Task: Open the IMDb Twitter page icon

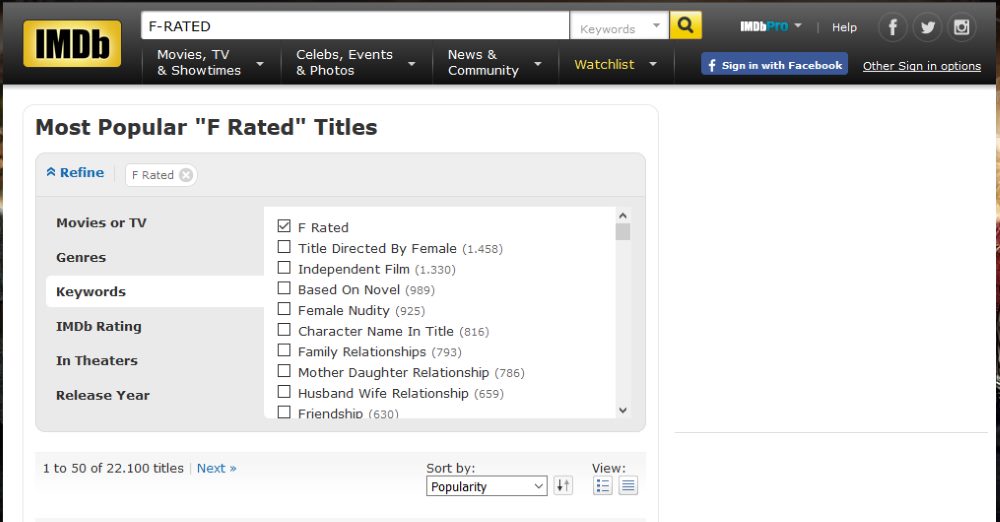Action: pyautogui.click(x=928, y=27)
